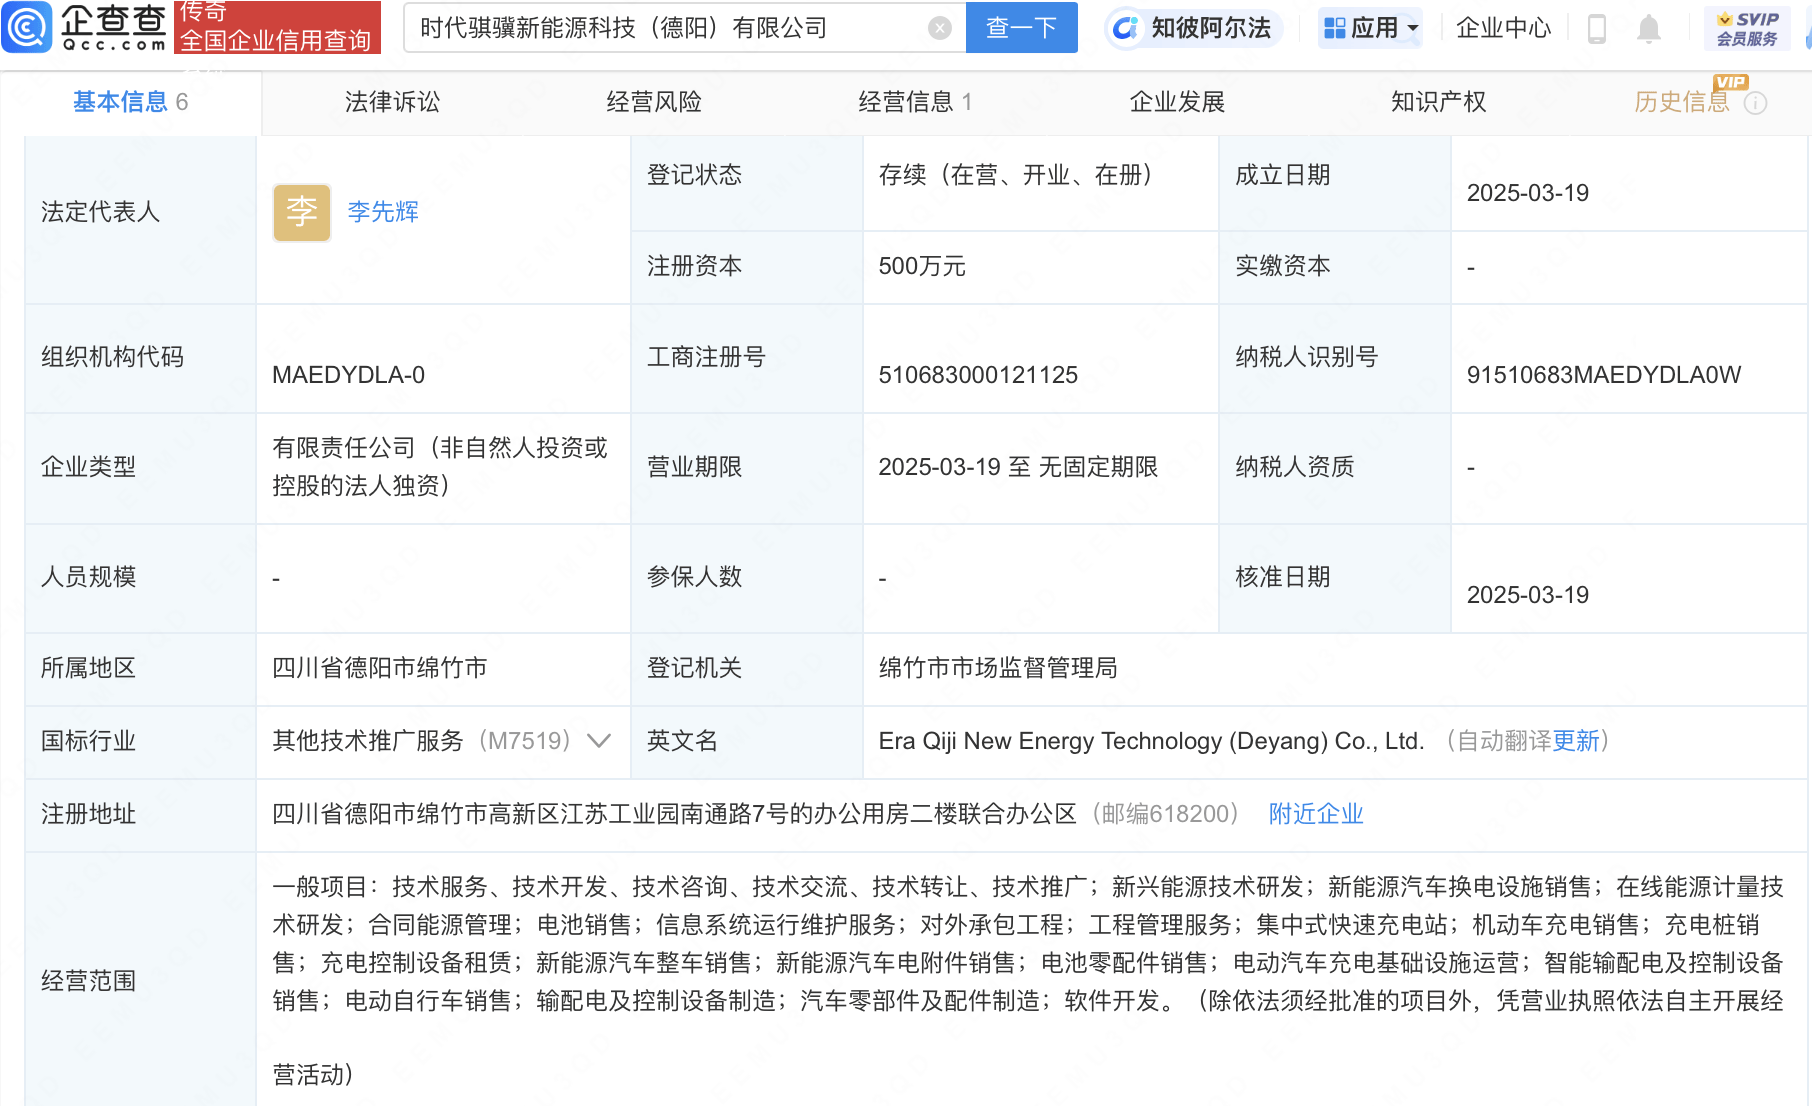
Task: Open legal representative 李先辉 profile link
Action: [x=383, y=212]
